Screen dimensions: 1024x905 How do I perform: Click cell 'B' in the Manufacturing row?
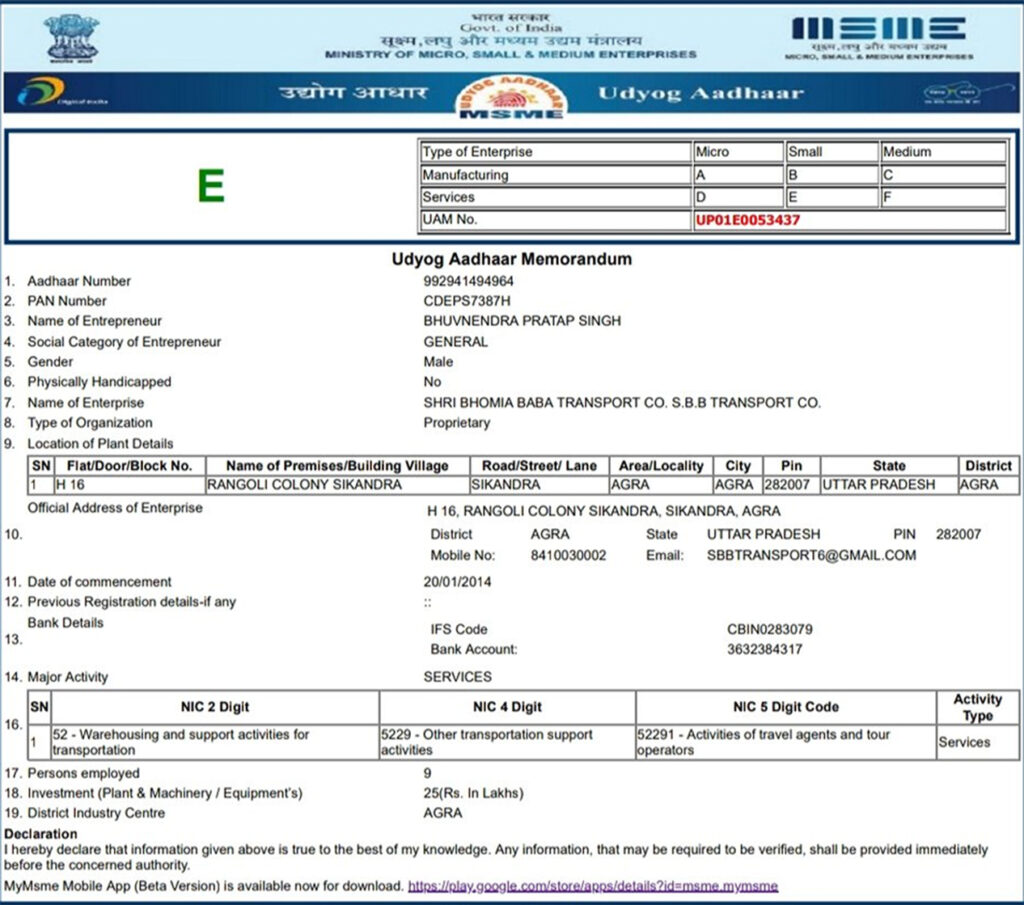click(832, 175)
